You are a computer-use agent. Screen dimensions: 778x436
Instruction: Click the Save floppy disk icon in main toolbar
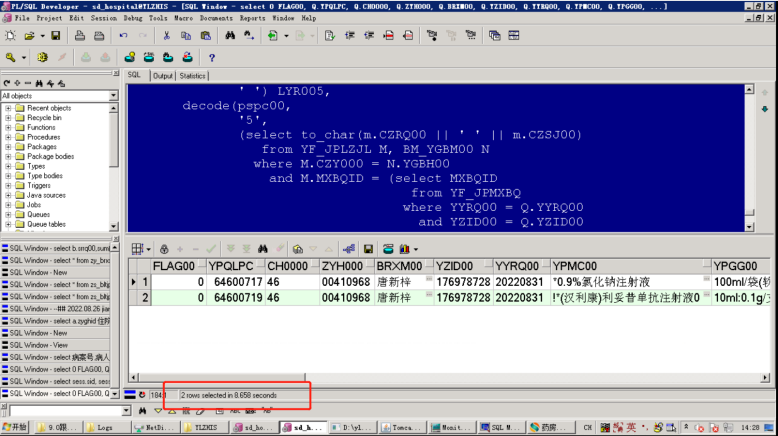tap(56, 35)
